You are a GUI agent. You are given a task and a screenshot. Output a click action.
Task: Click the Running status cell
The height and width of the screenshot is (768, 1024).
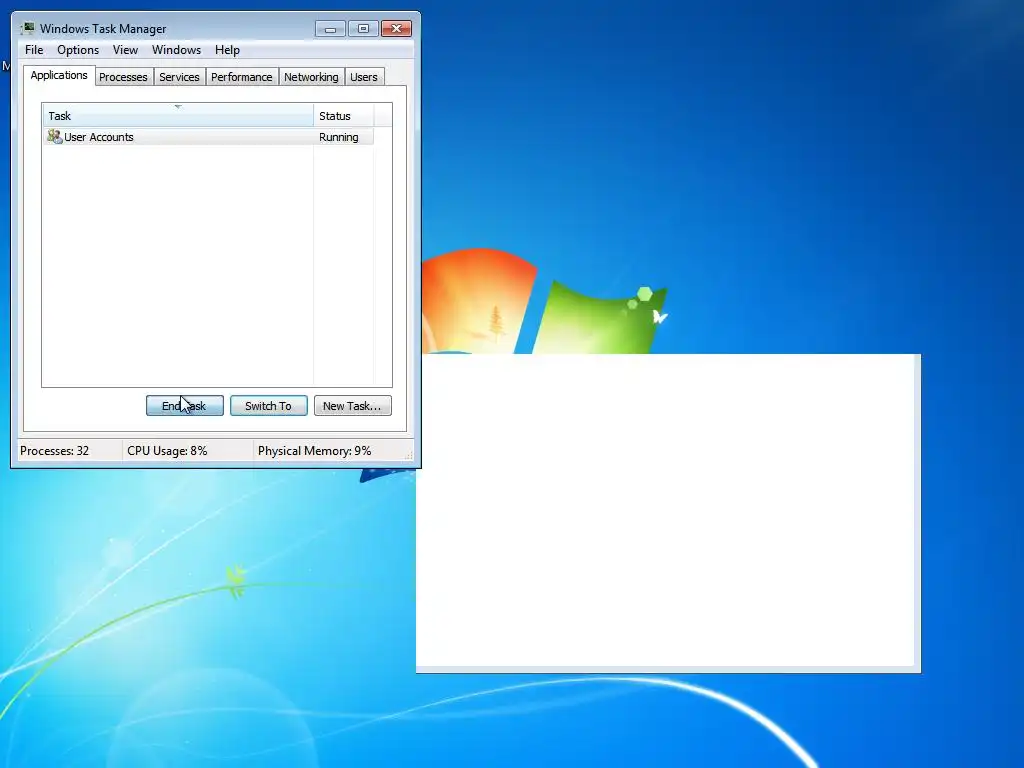pos(339,136)
